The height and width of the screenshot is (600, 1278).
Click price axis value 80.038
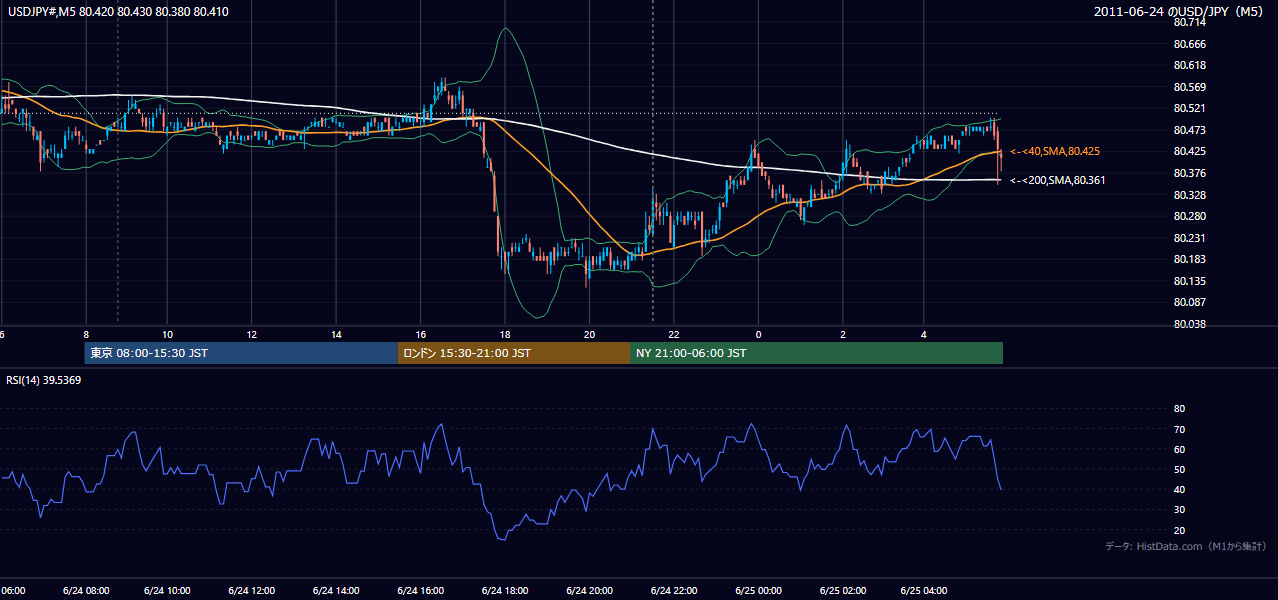[1189, 324]
